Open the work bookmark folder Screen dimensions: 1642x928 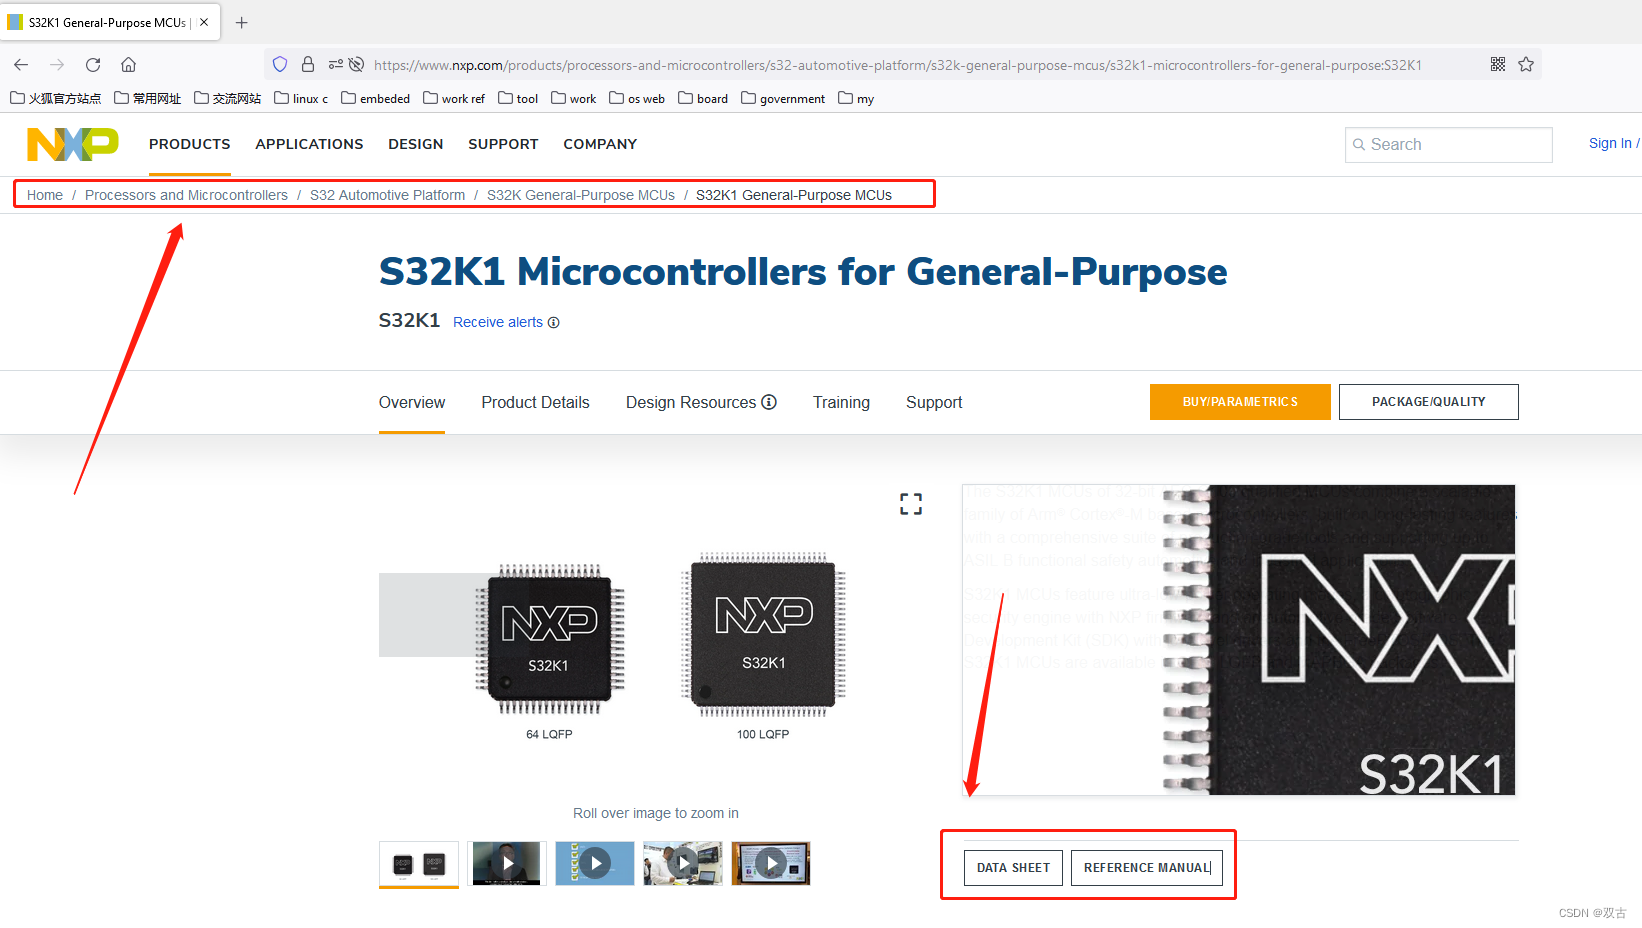coord(574,98)
